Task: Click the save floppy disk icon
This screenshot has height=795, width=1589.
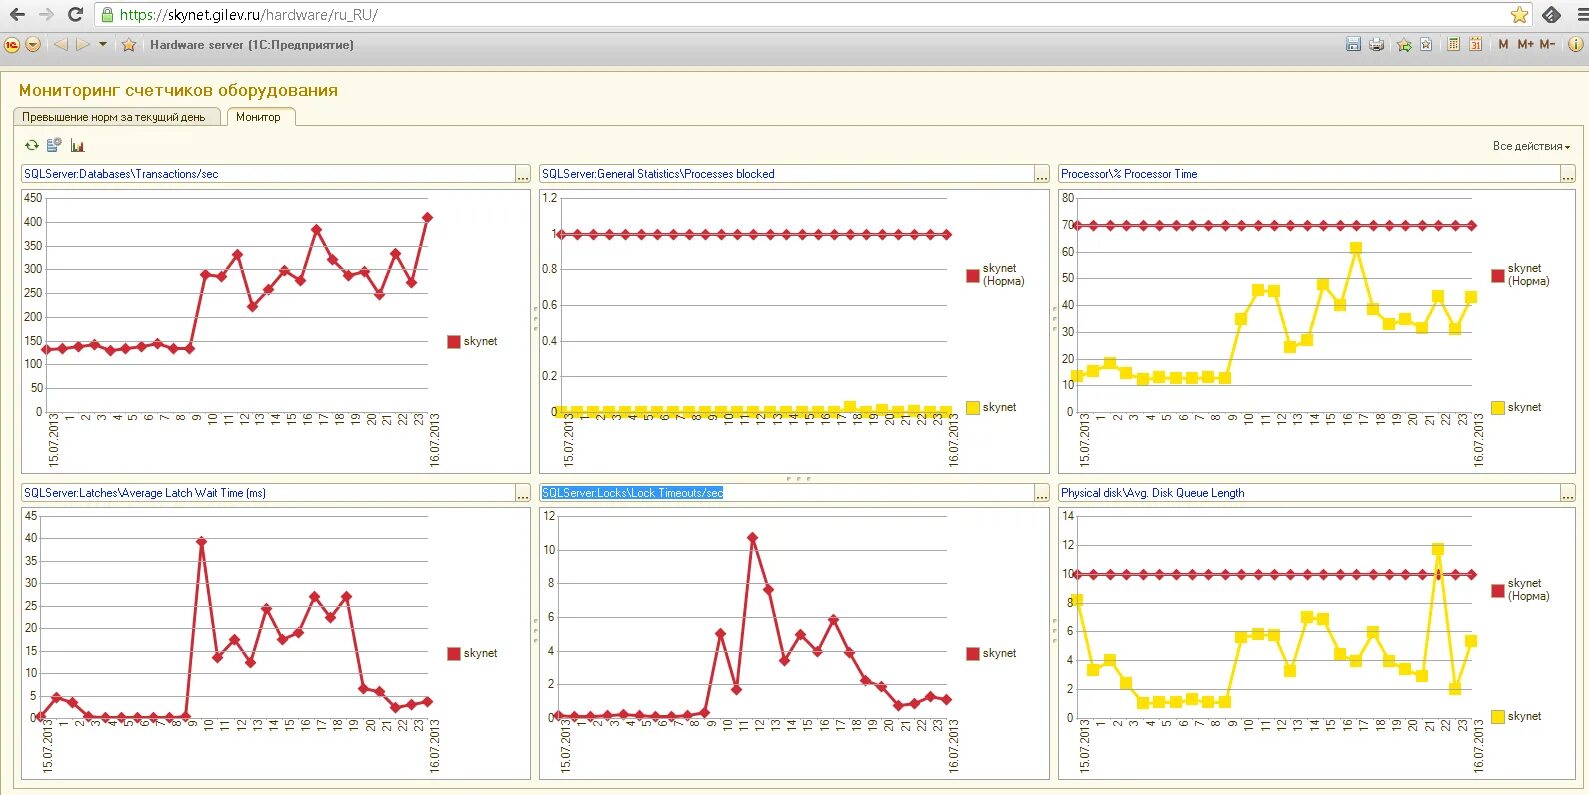Action: coord(1353,44)
